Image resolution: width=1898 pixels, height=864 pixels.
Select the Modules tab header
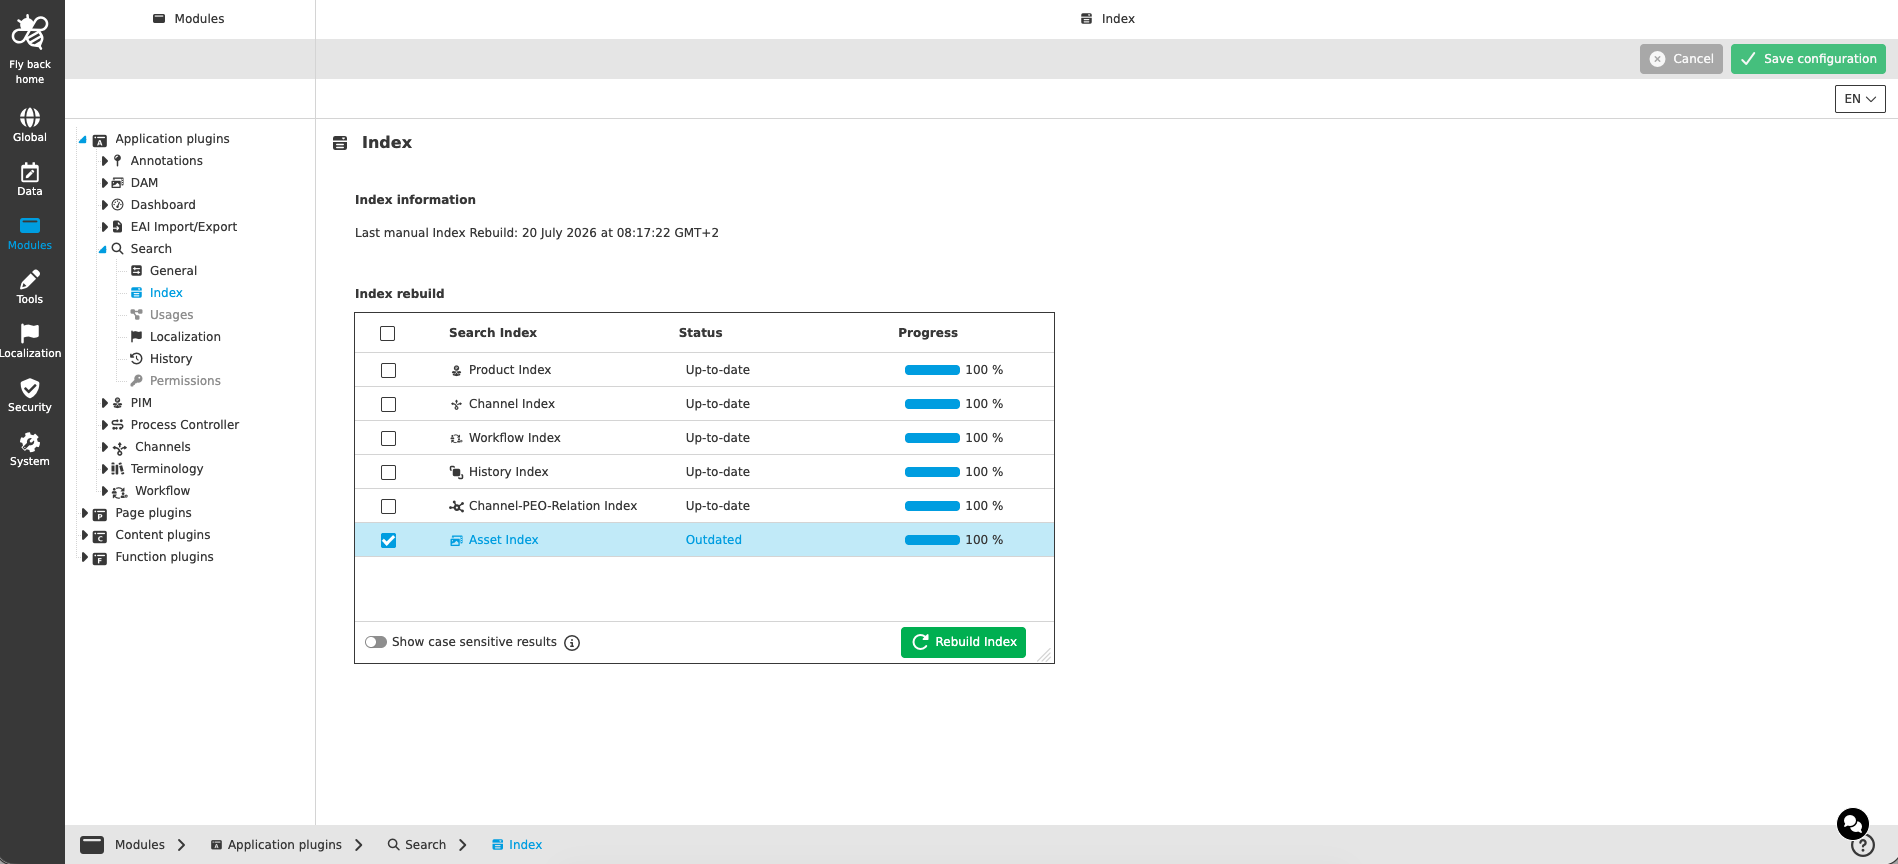[189, 19]
